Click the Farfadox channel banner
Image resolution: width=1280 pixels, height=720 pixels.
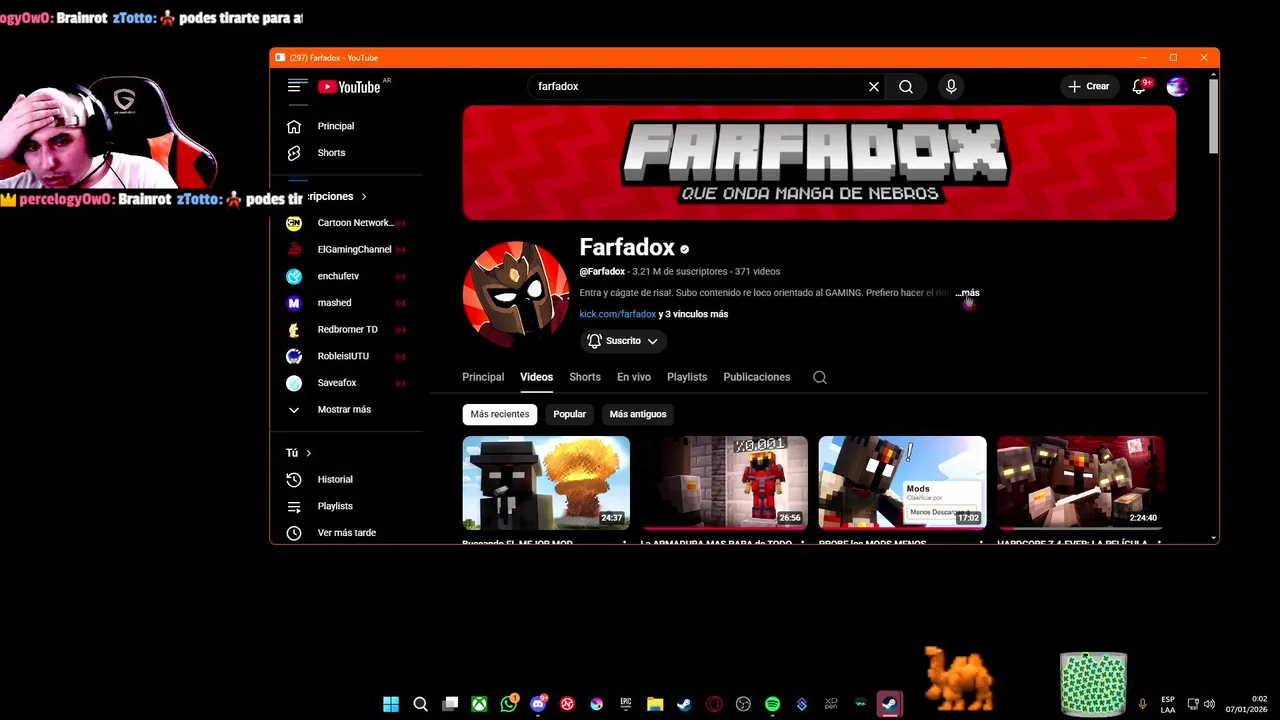click(x=819, y=162)
